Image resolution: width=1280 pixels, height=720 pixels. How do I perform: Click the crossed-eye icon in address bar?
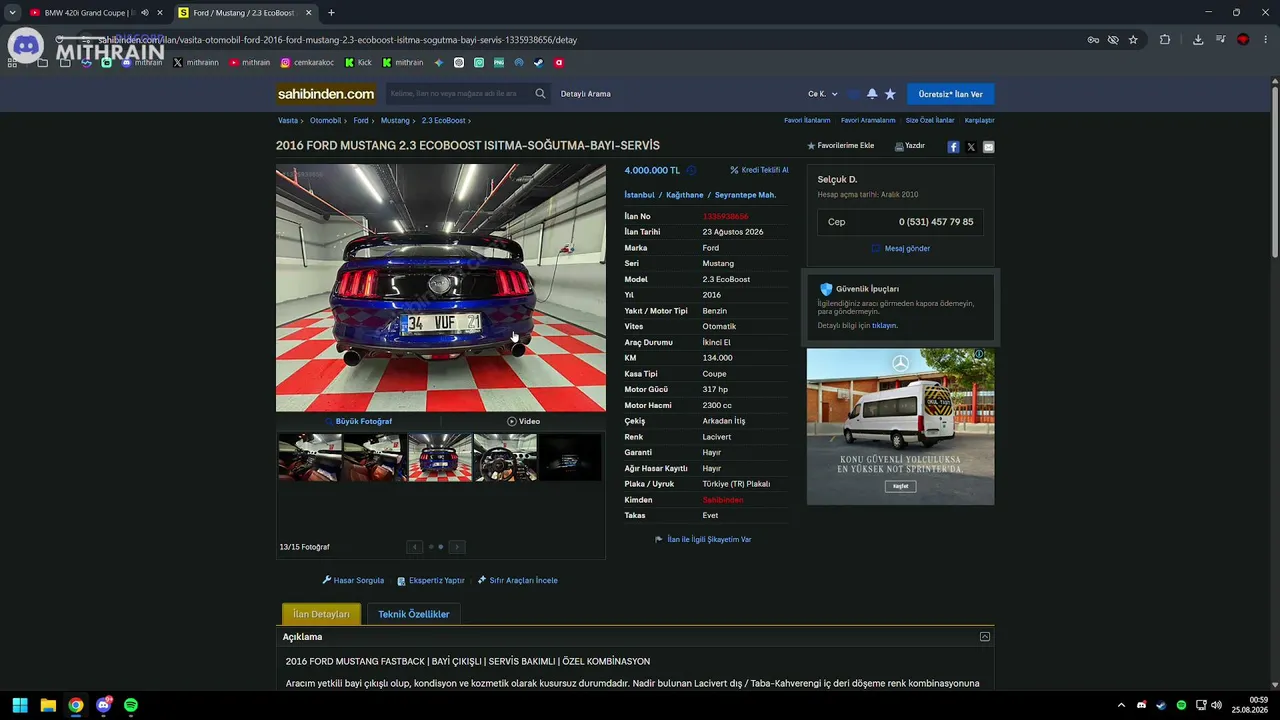coord(1113,40)
